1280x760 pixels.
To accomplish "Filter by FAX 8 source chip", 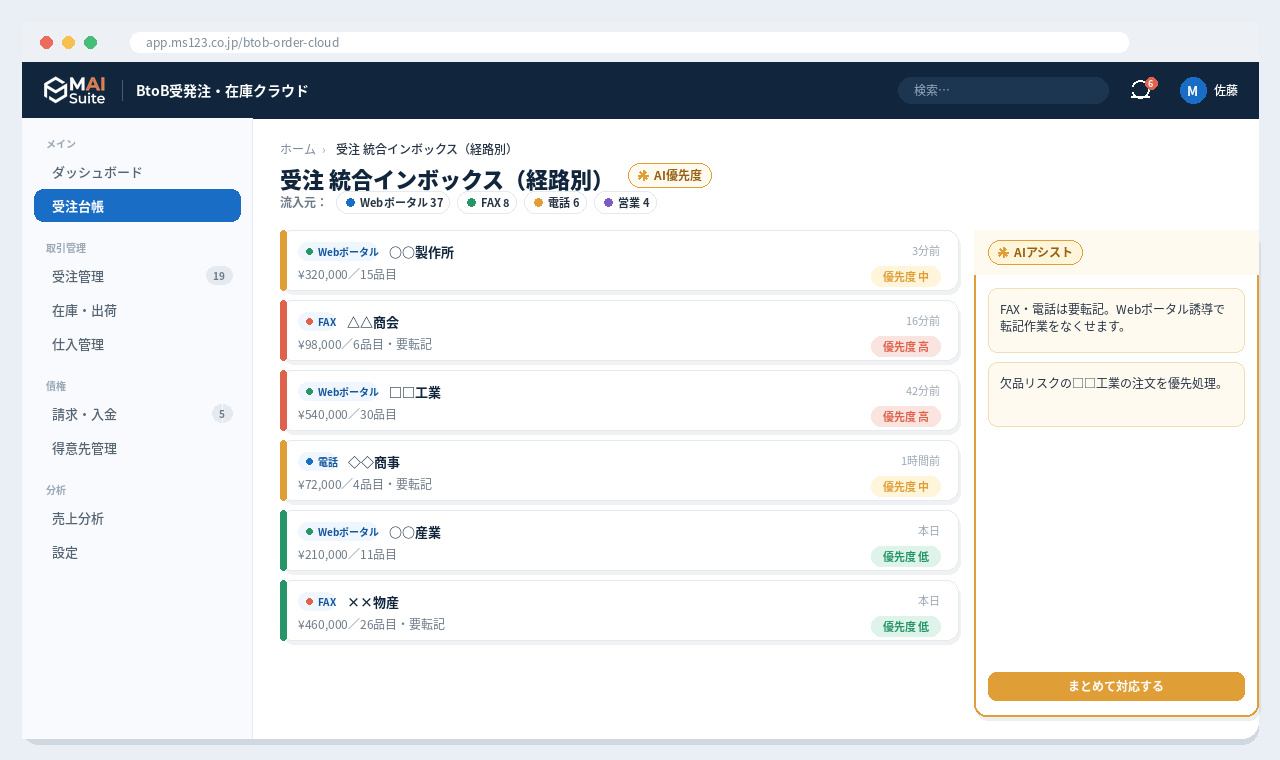I will (487, 202).
